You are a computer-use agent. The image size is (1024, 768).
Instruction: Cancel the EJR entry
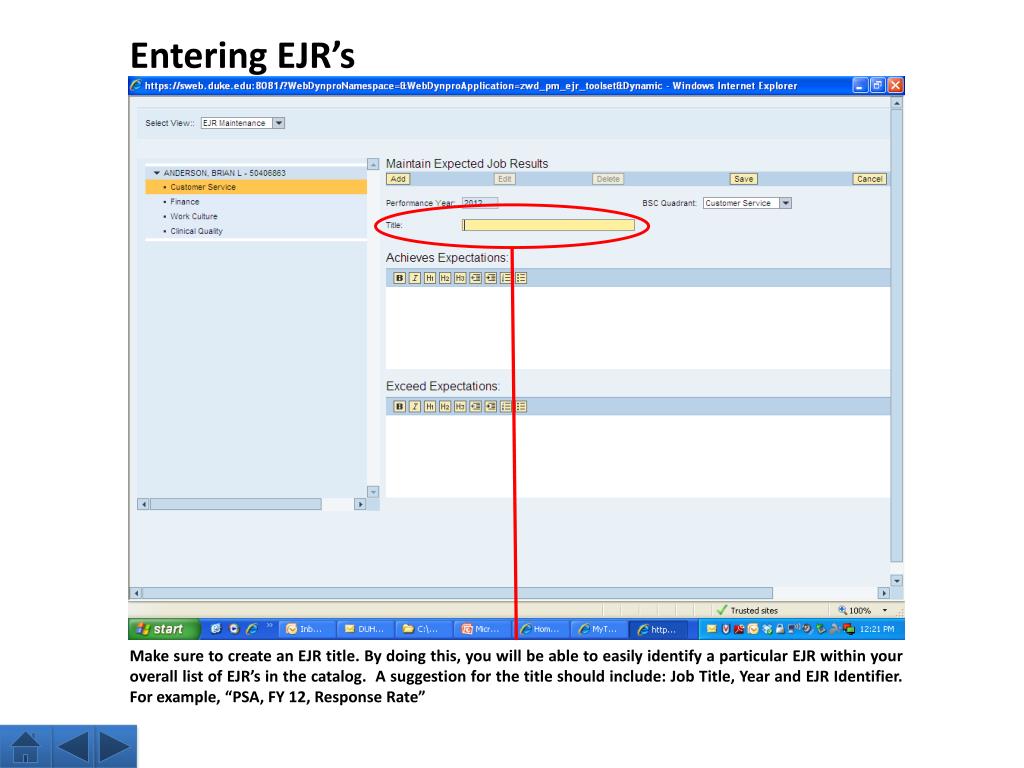click(869, 179)
